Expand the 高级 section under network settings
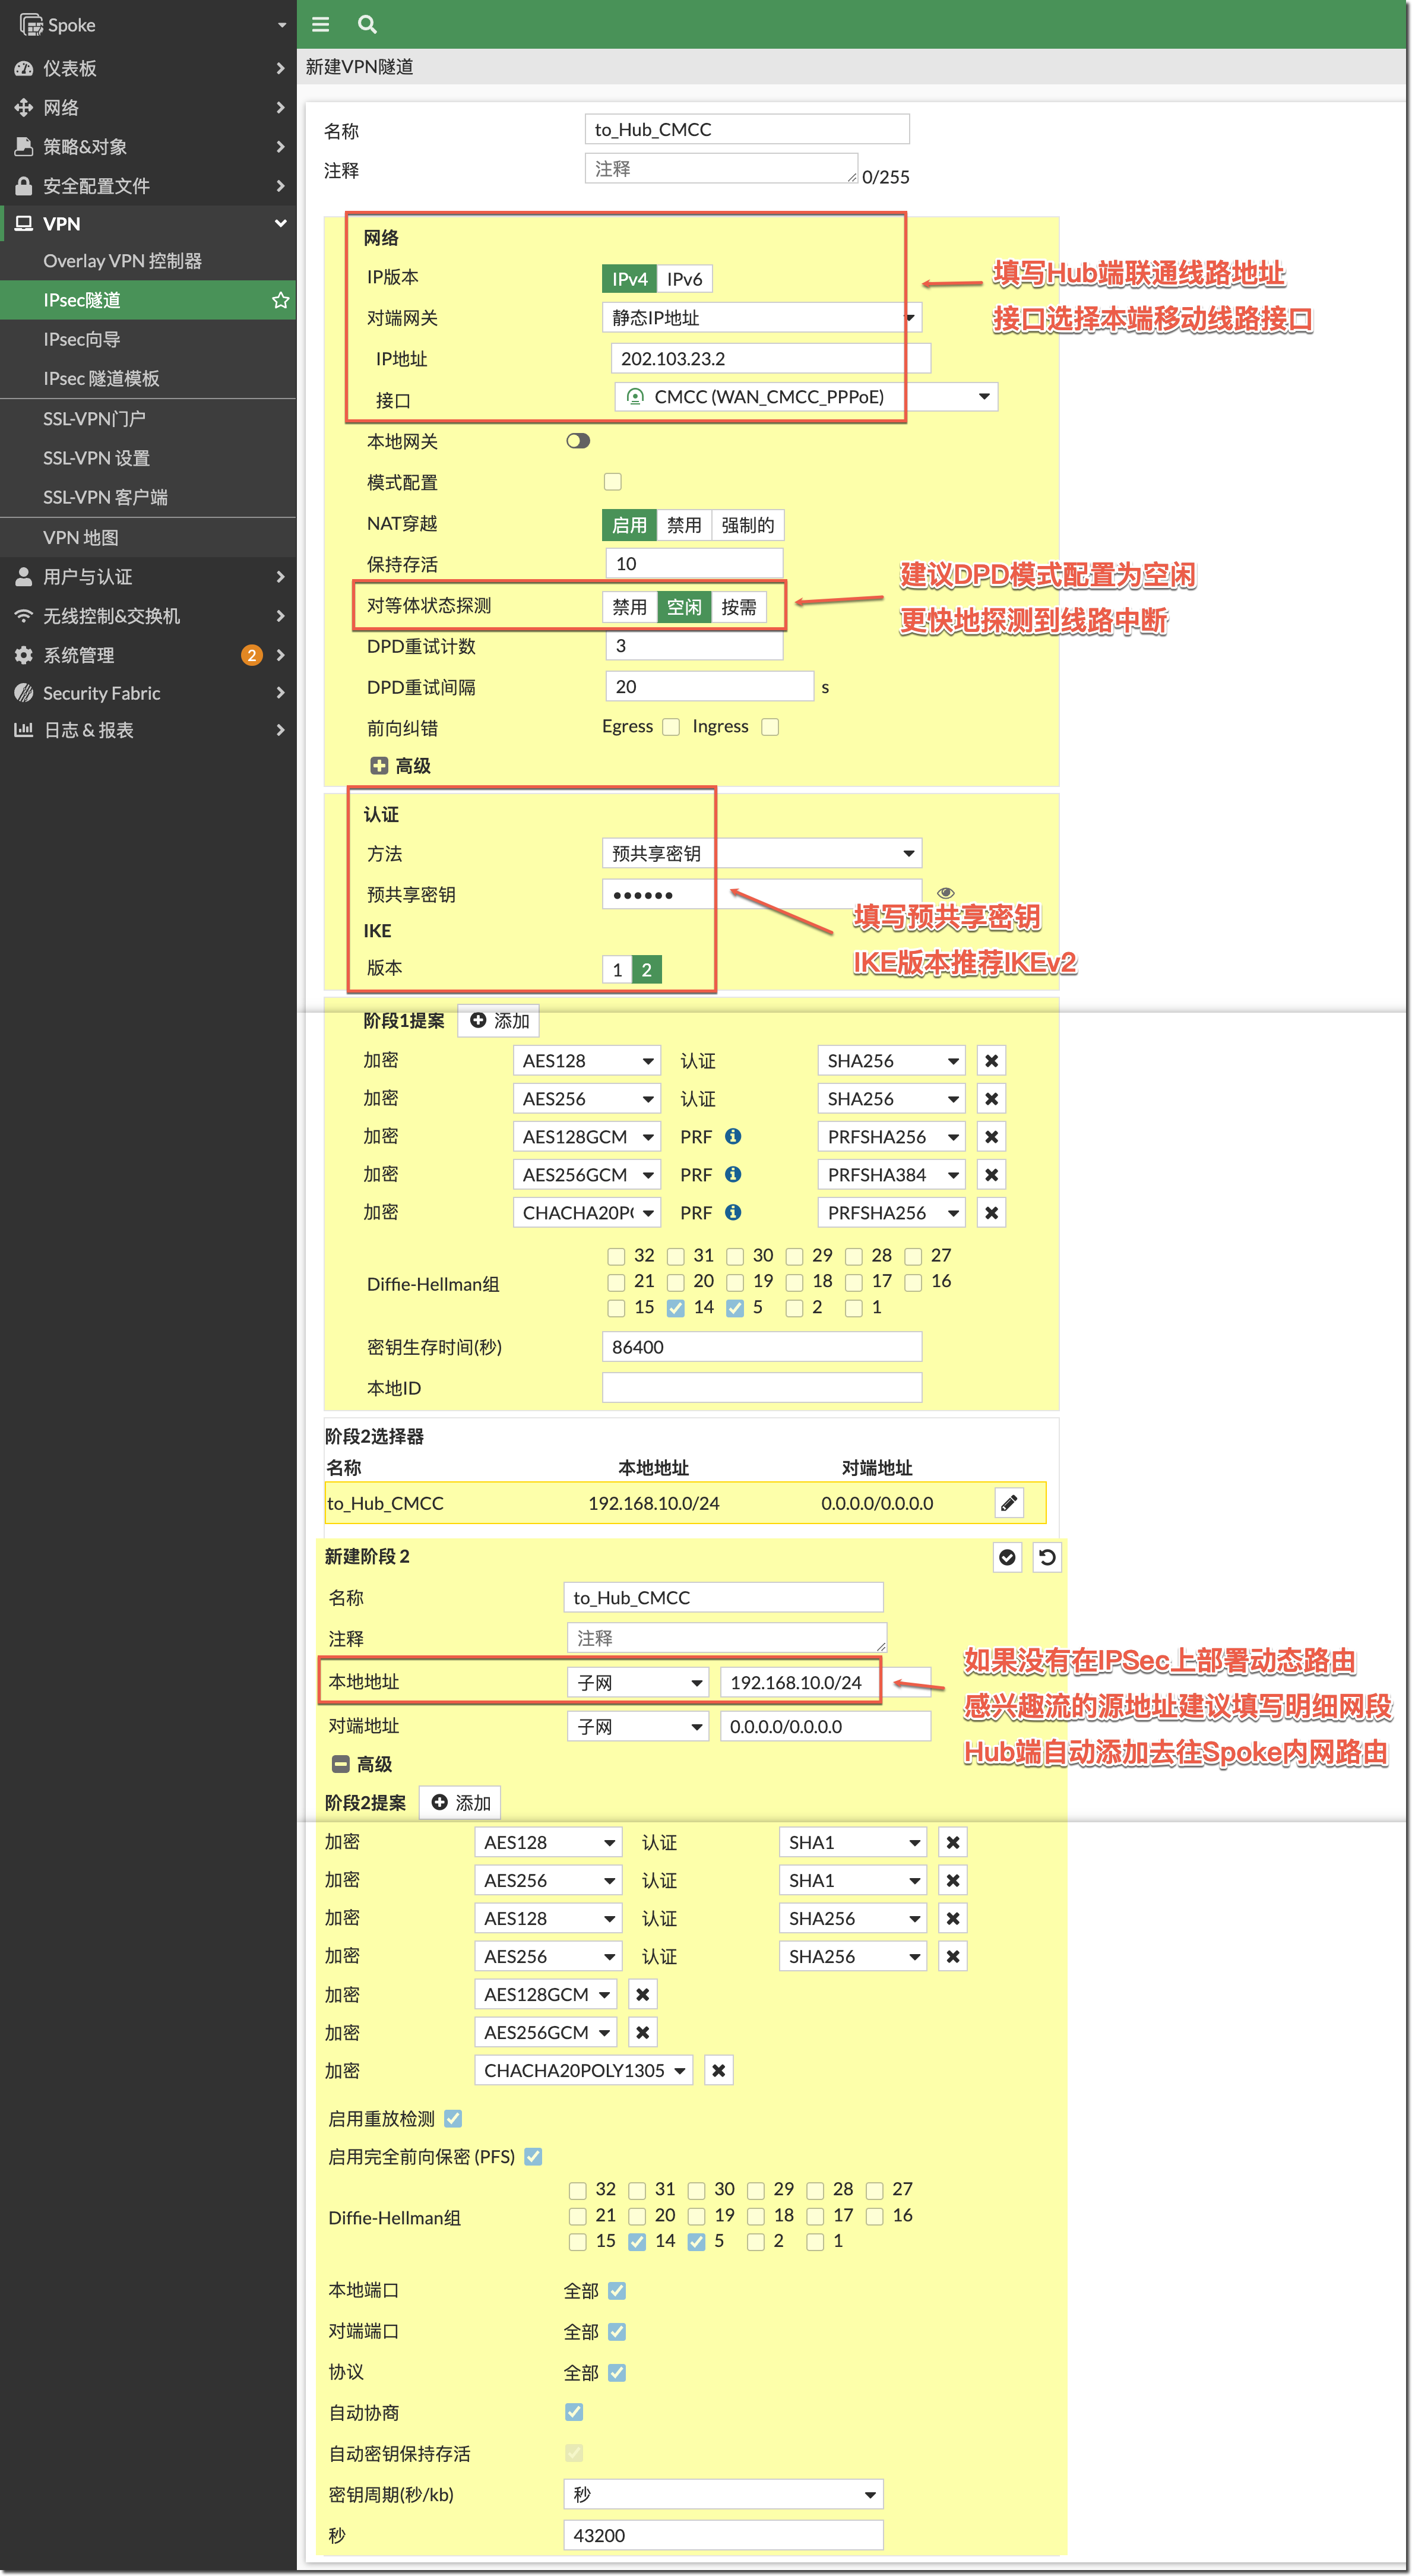The width and height of the screenshot is (1412, 2576). point(379,765)
